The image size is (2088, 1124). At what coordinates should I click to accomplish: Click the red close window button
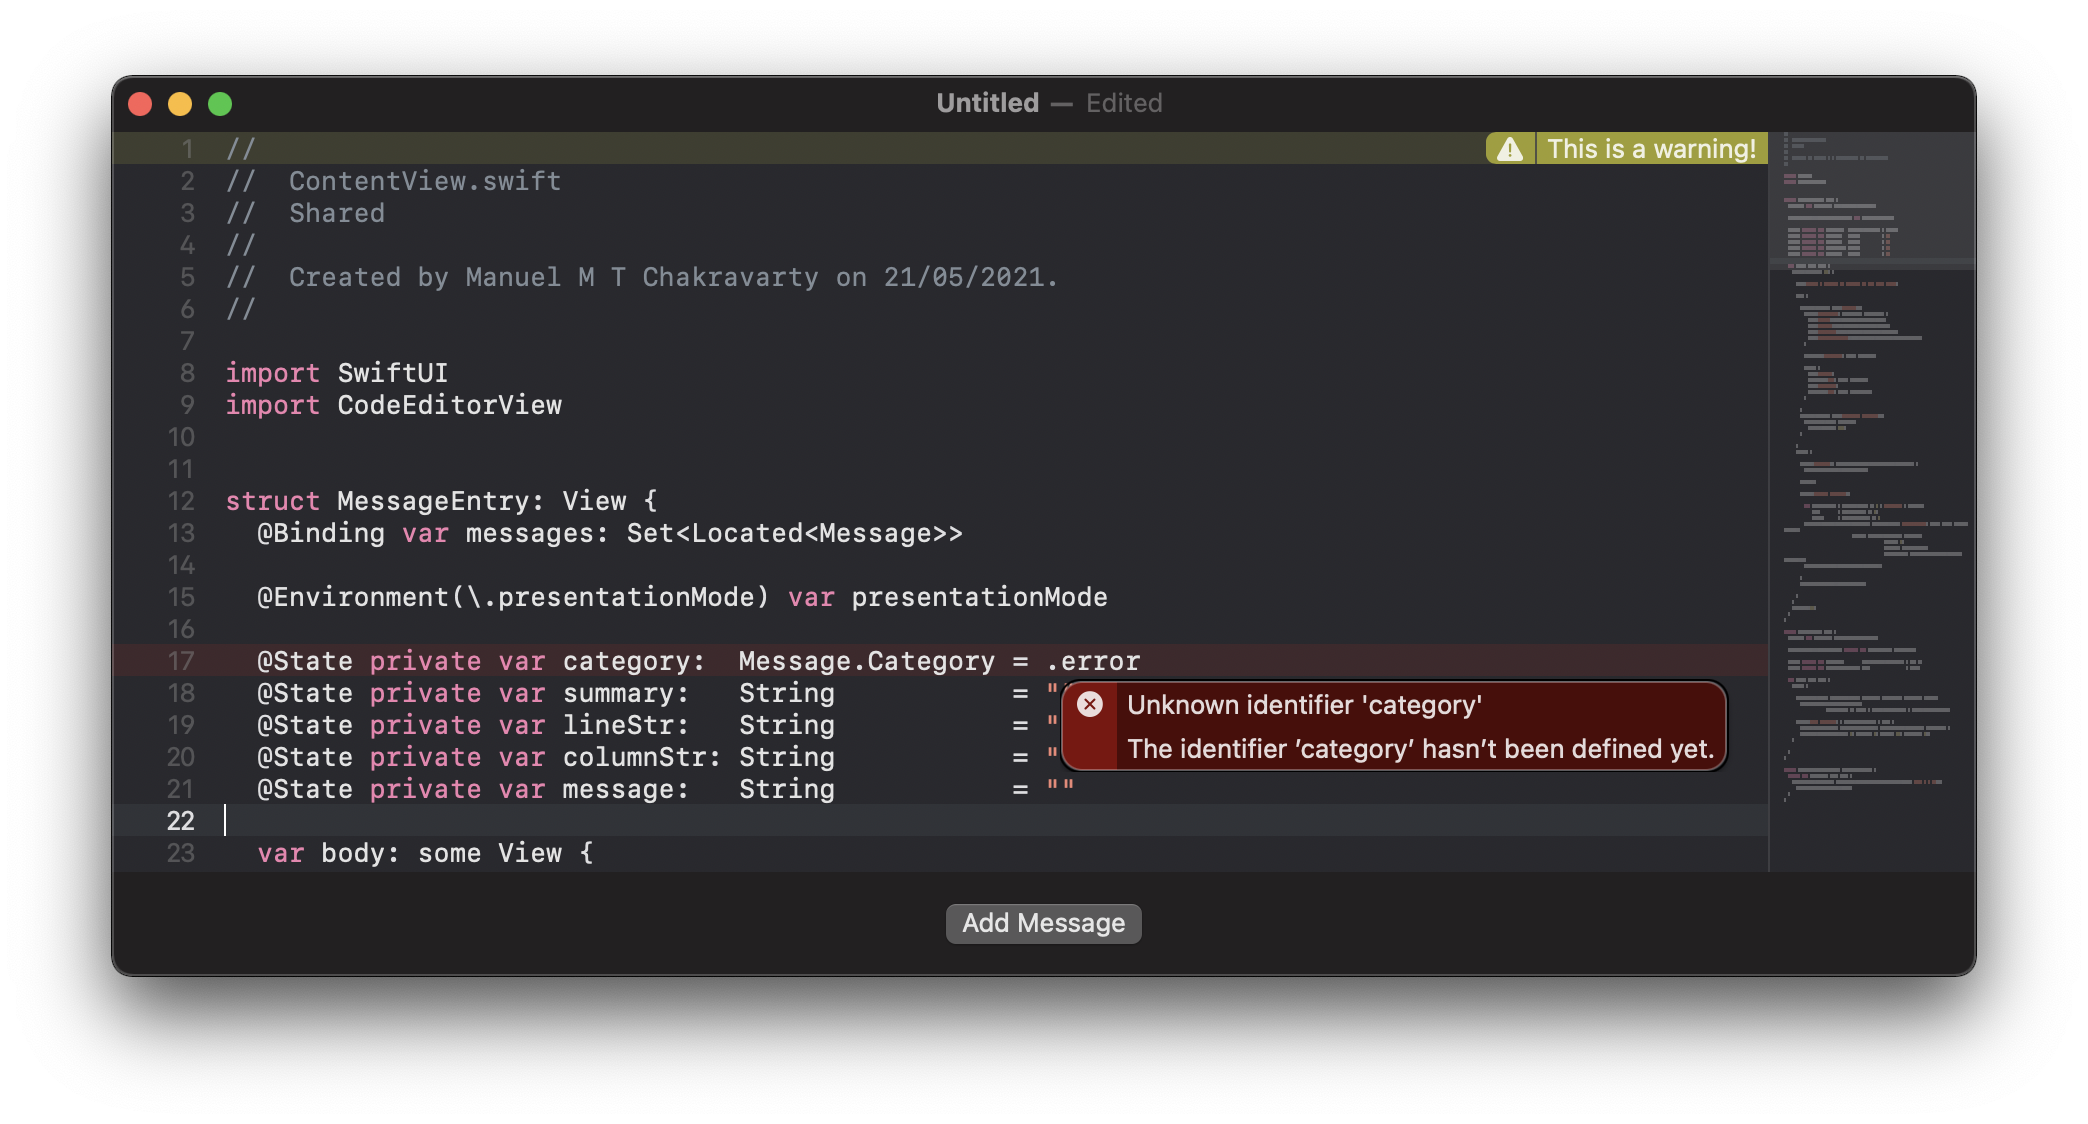click(140, 104)
